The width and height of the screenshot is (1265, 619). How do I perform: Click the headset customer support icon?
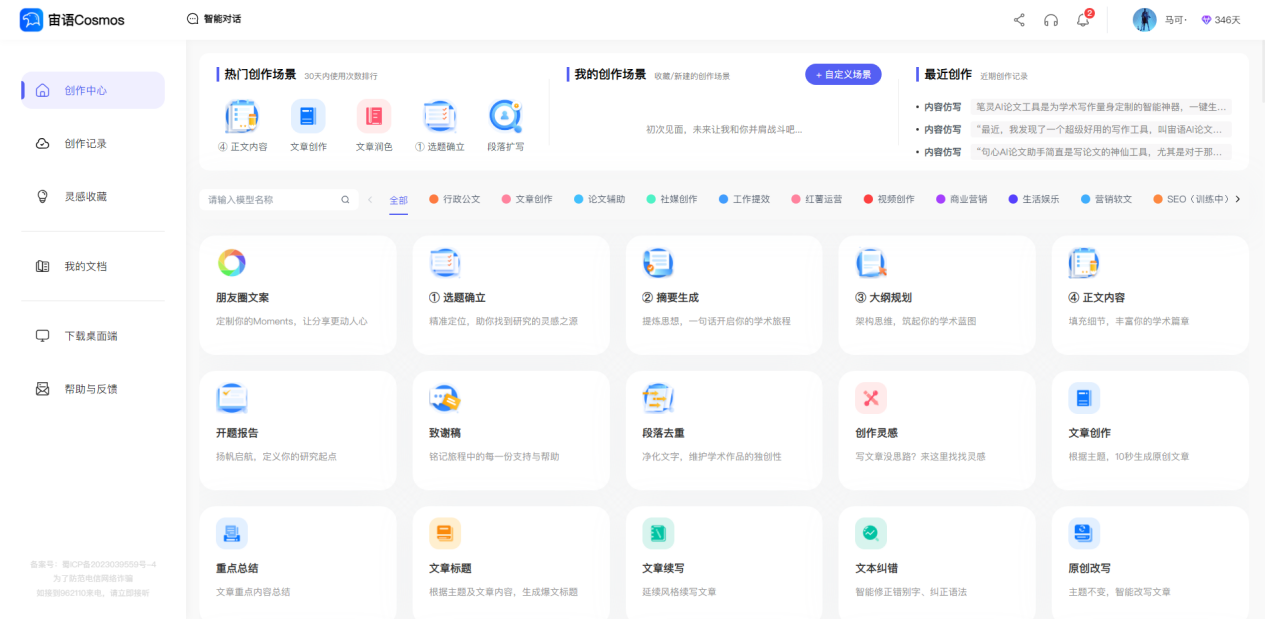click(1051, 20)
